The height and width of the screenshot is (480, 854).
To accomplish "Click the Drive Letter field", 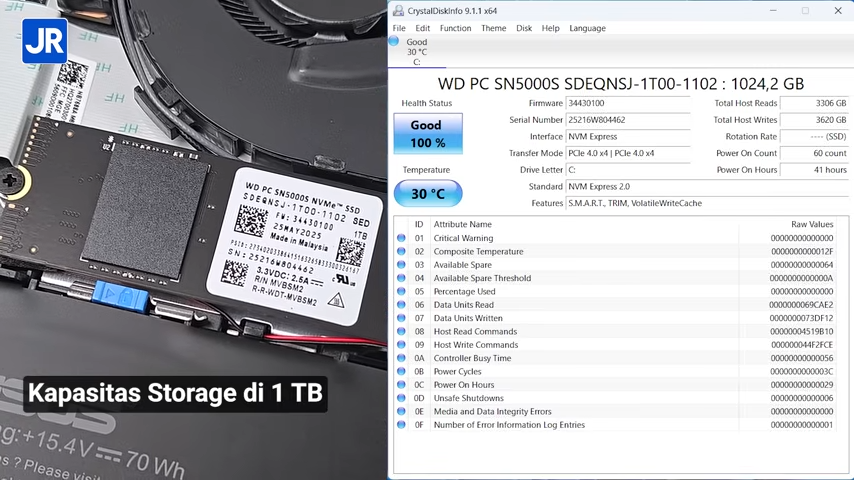I will pos(628,170).
